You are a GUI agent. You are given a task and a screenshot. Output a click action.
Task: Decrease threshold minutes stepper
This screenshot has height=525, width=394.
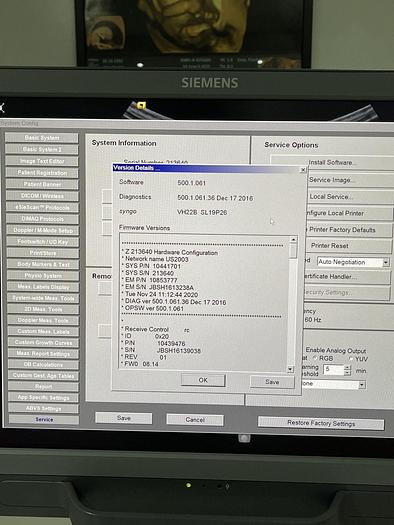point(347,372)
